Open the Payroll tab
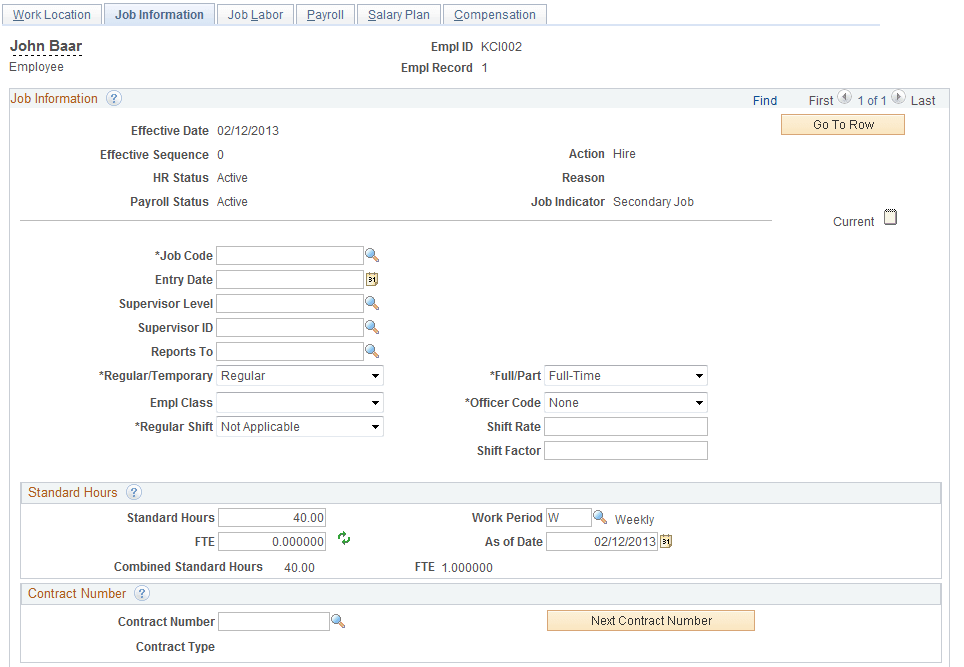The height and width of the screenshot is (667, 964). click(325, 15)
